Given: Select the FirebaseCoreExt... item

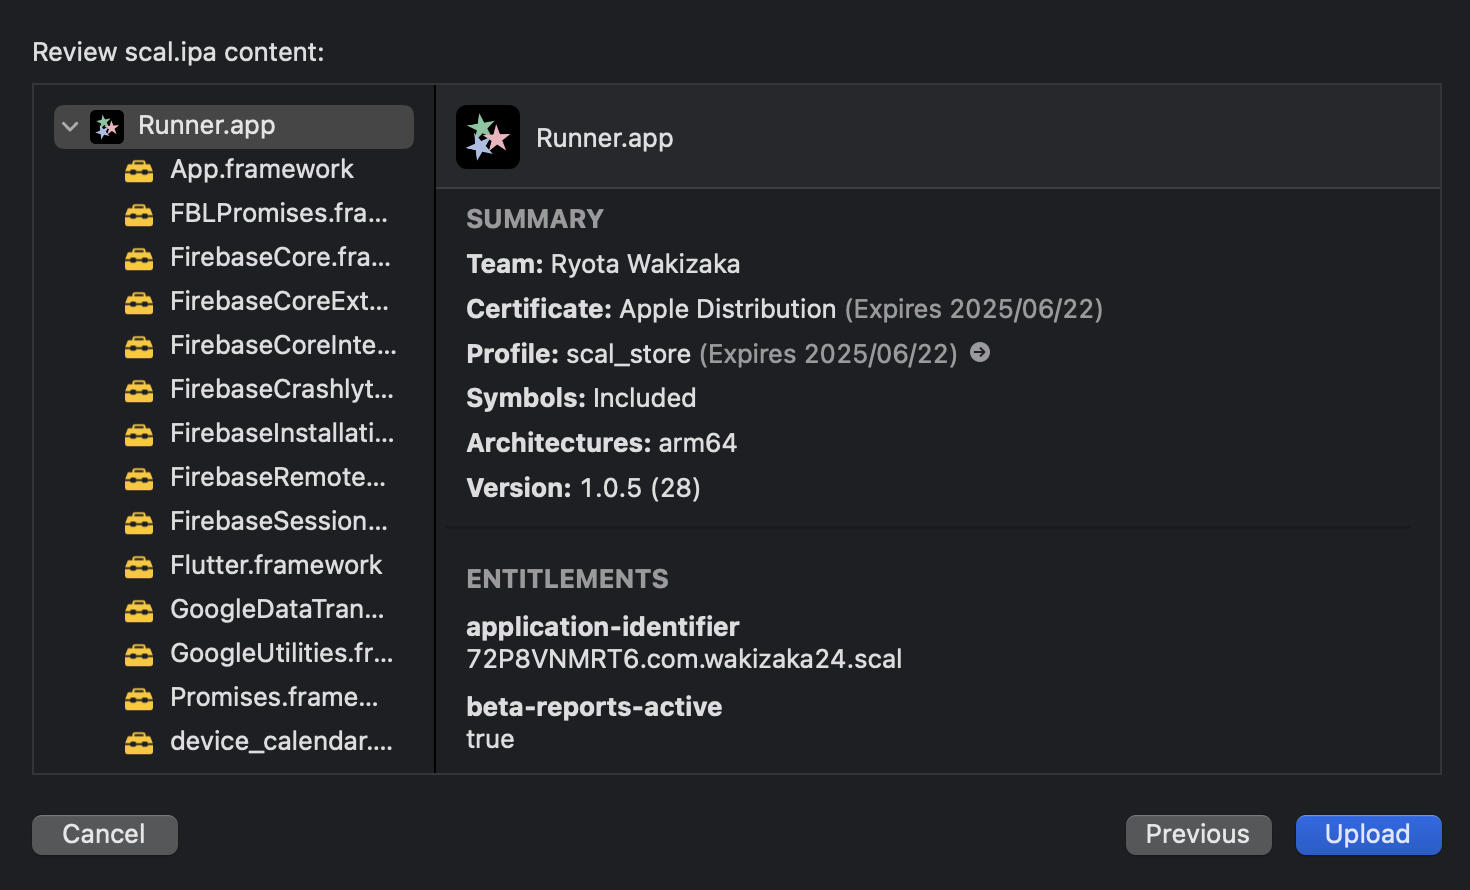Looking at the screenshot, I should click(279, 301).
